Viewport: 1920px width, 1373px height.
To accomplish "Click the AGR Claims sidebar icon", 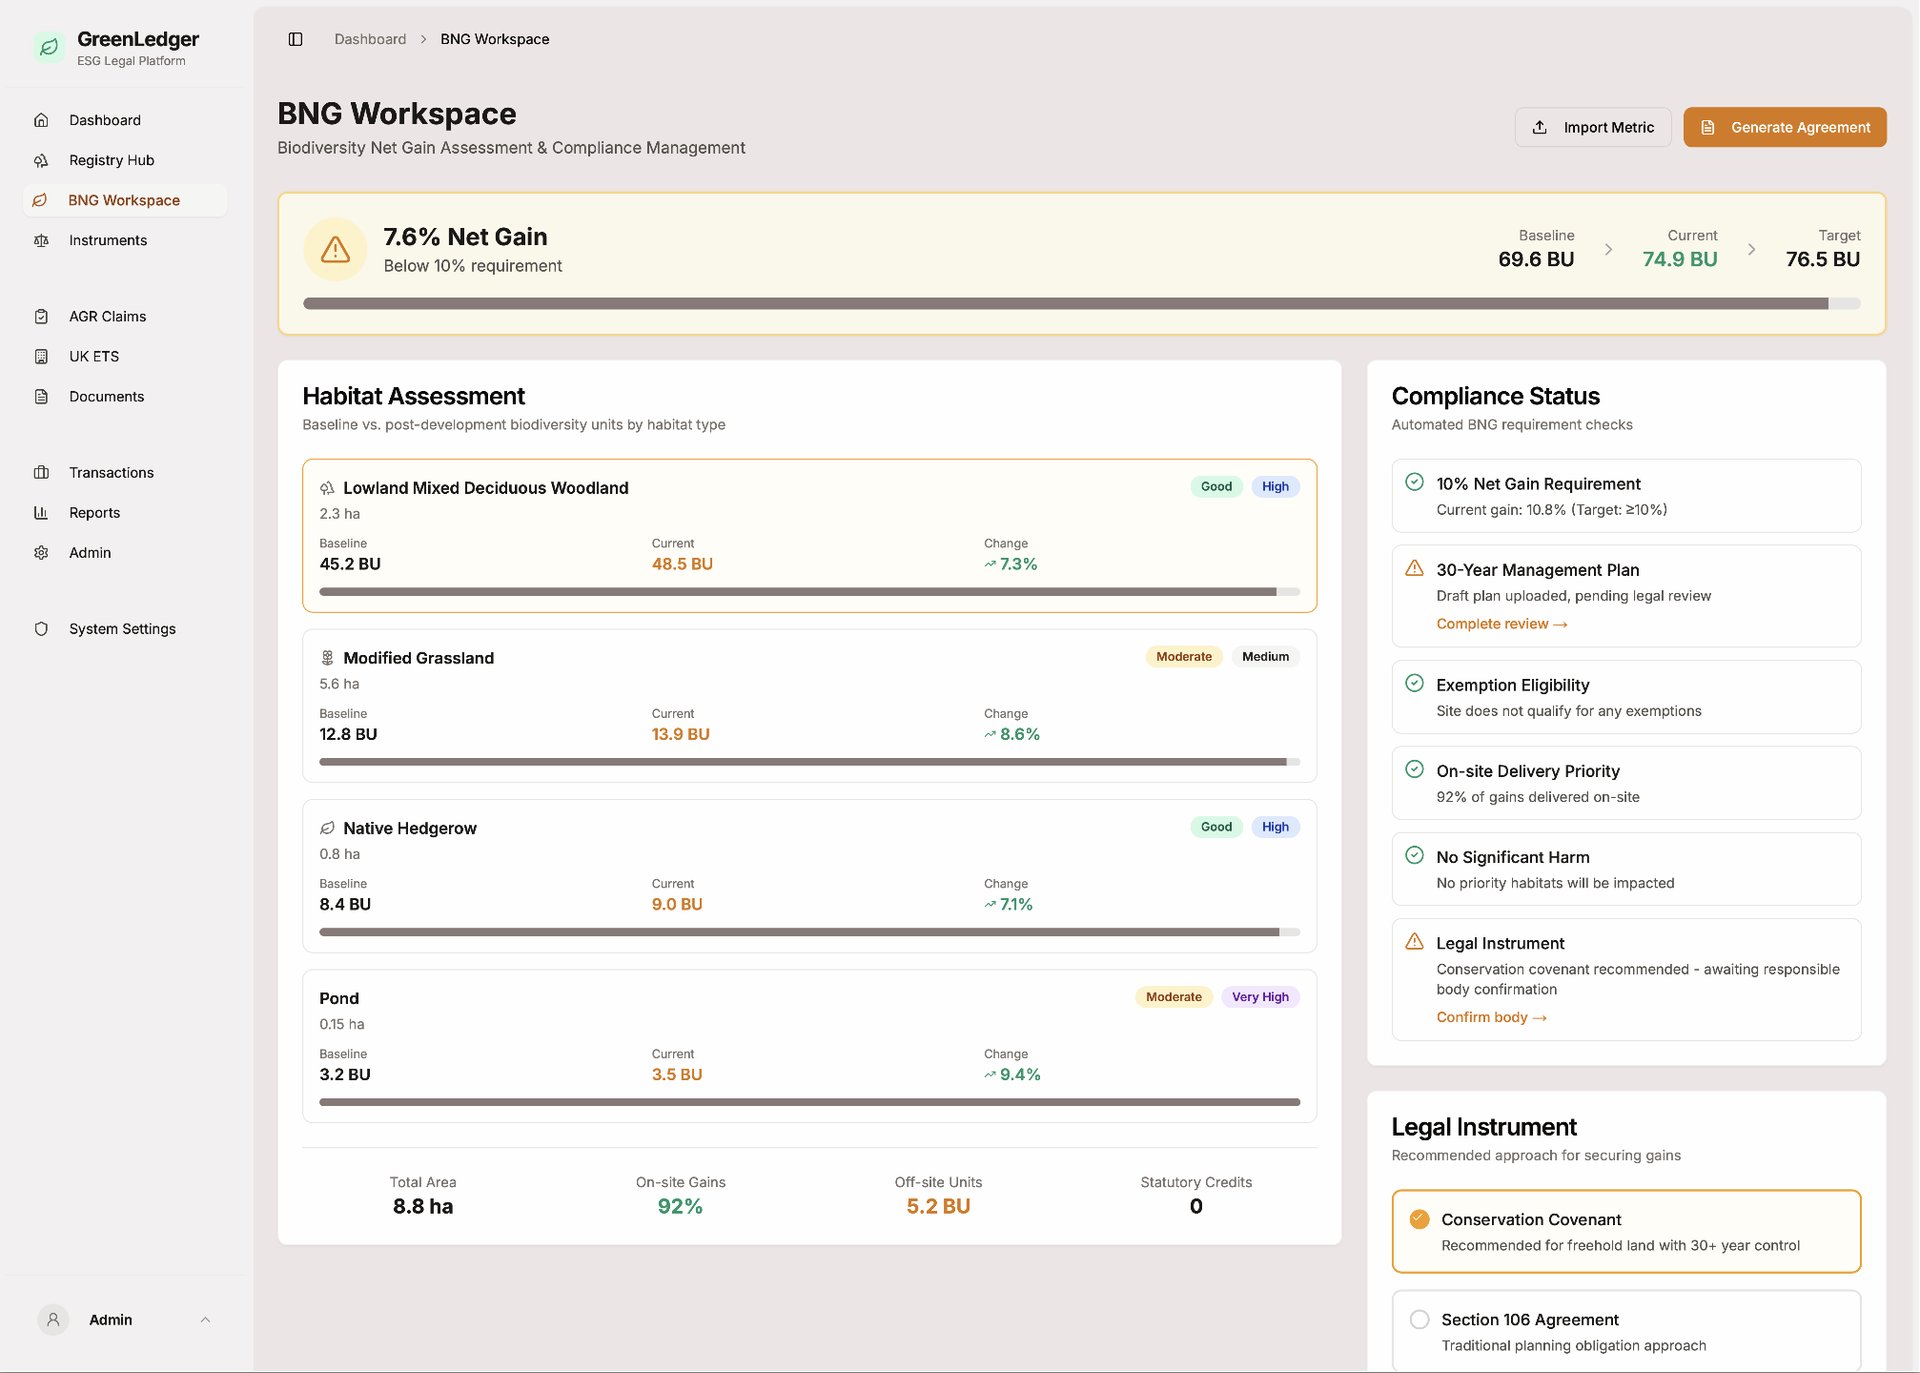I will (x=41, y=316).
